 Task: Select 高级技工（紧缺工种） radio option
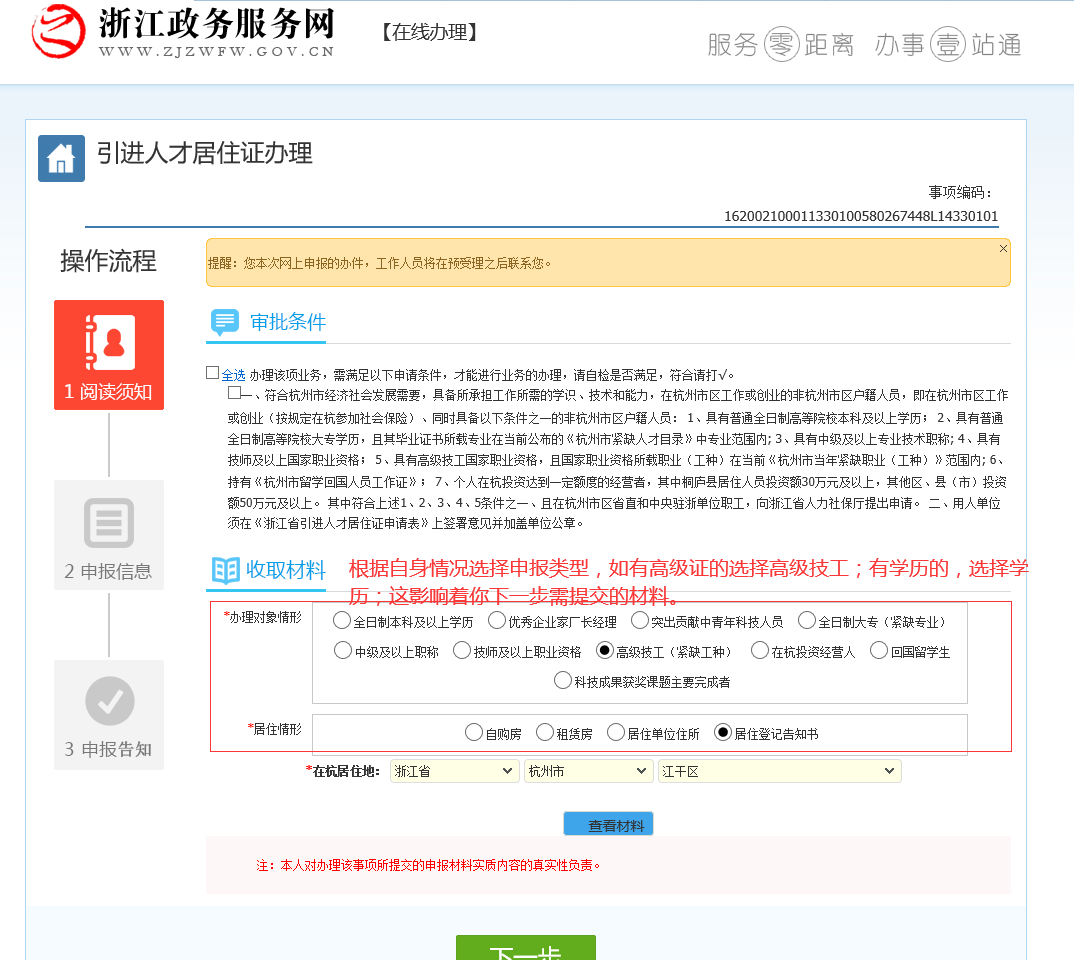click(x=604, y=650)
